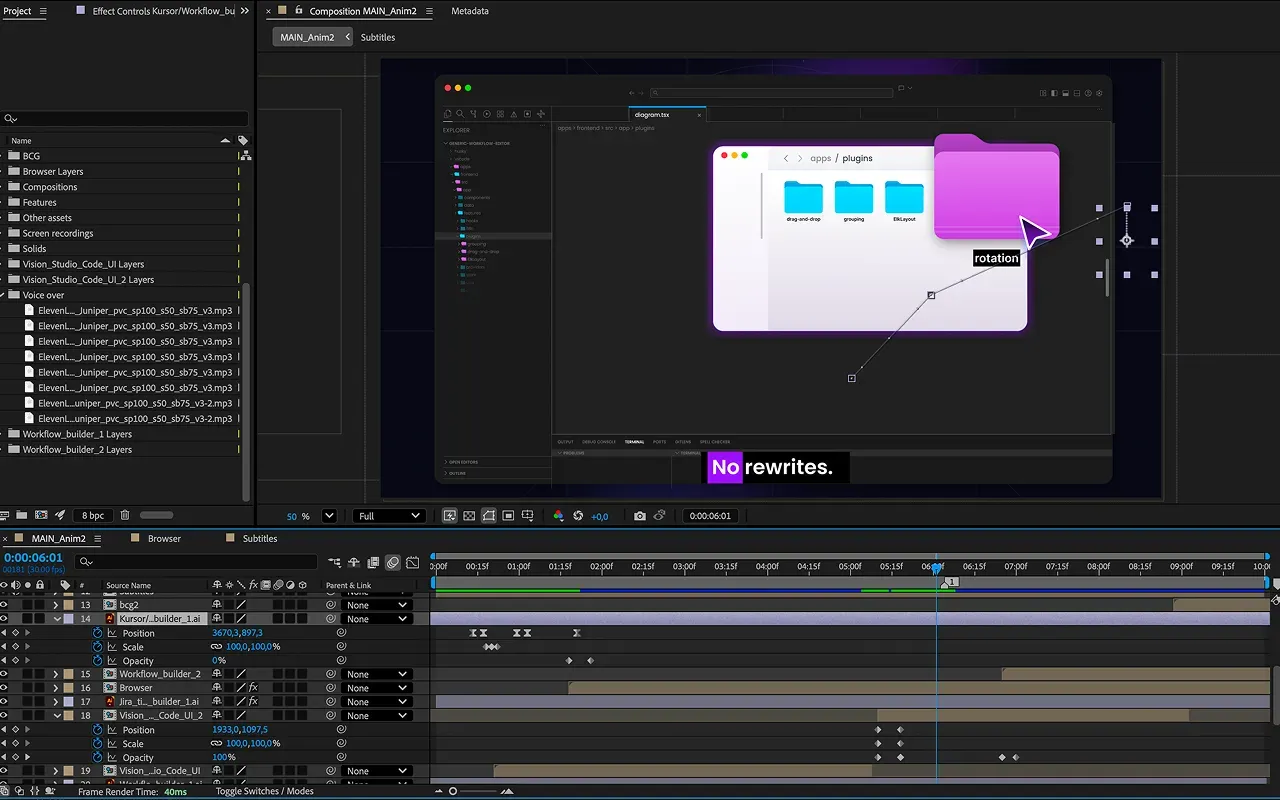Toggle motion blur icon in timeline header
This screenshot has width=1280, height=800.
[x=393, y=563]
